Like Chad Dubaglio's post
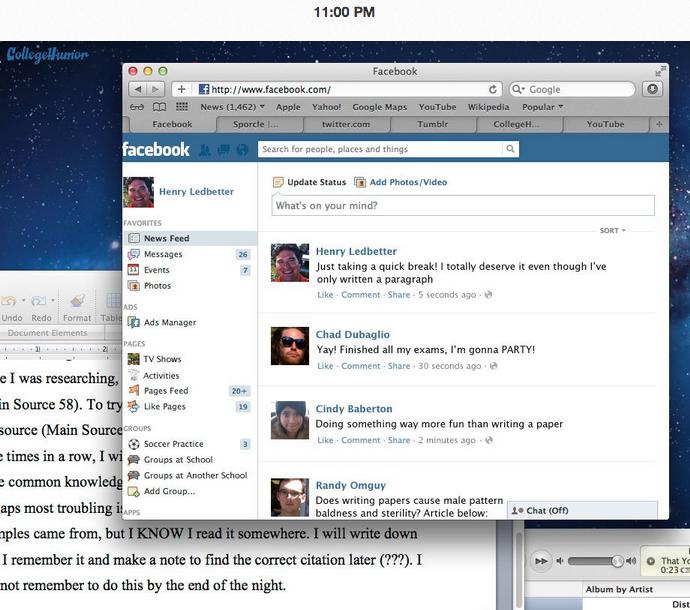690x610 pixels. pyautogui.click(x=325, y=366)
